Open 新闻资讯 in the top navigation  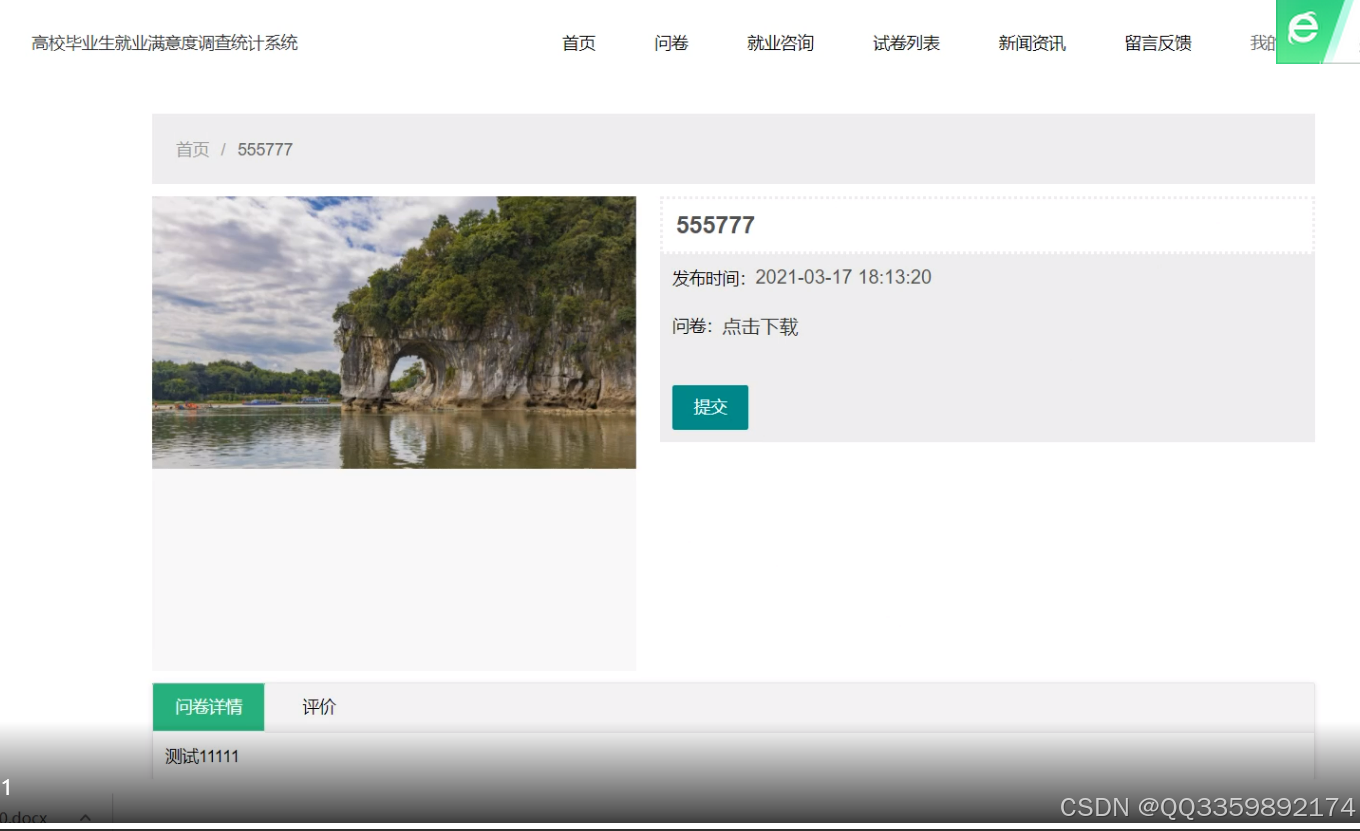(1032, 43)
